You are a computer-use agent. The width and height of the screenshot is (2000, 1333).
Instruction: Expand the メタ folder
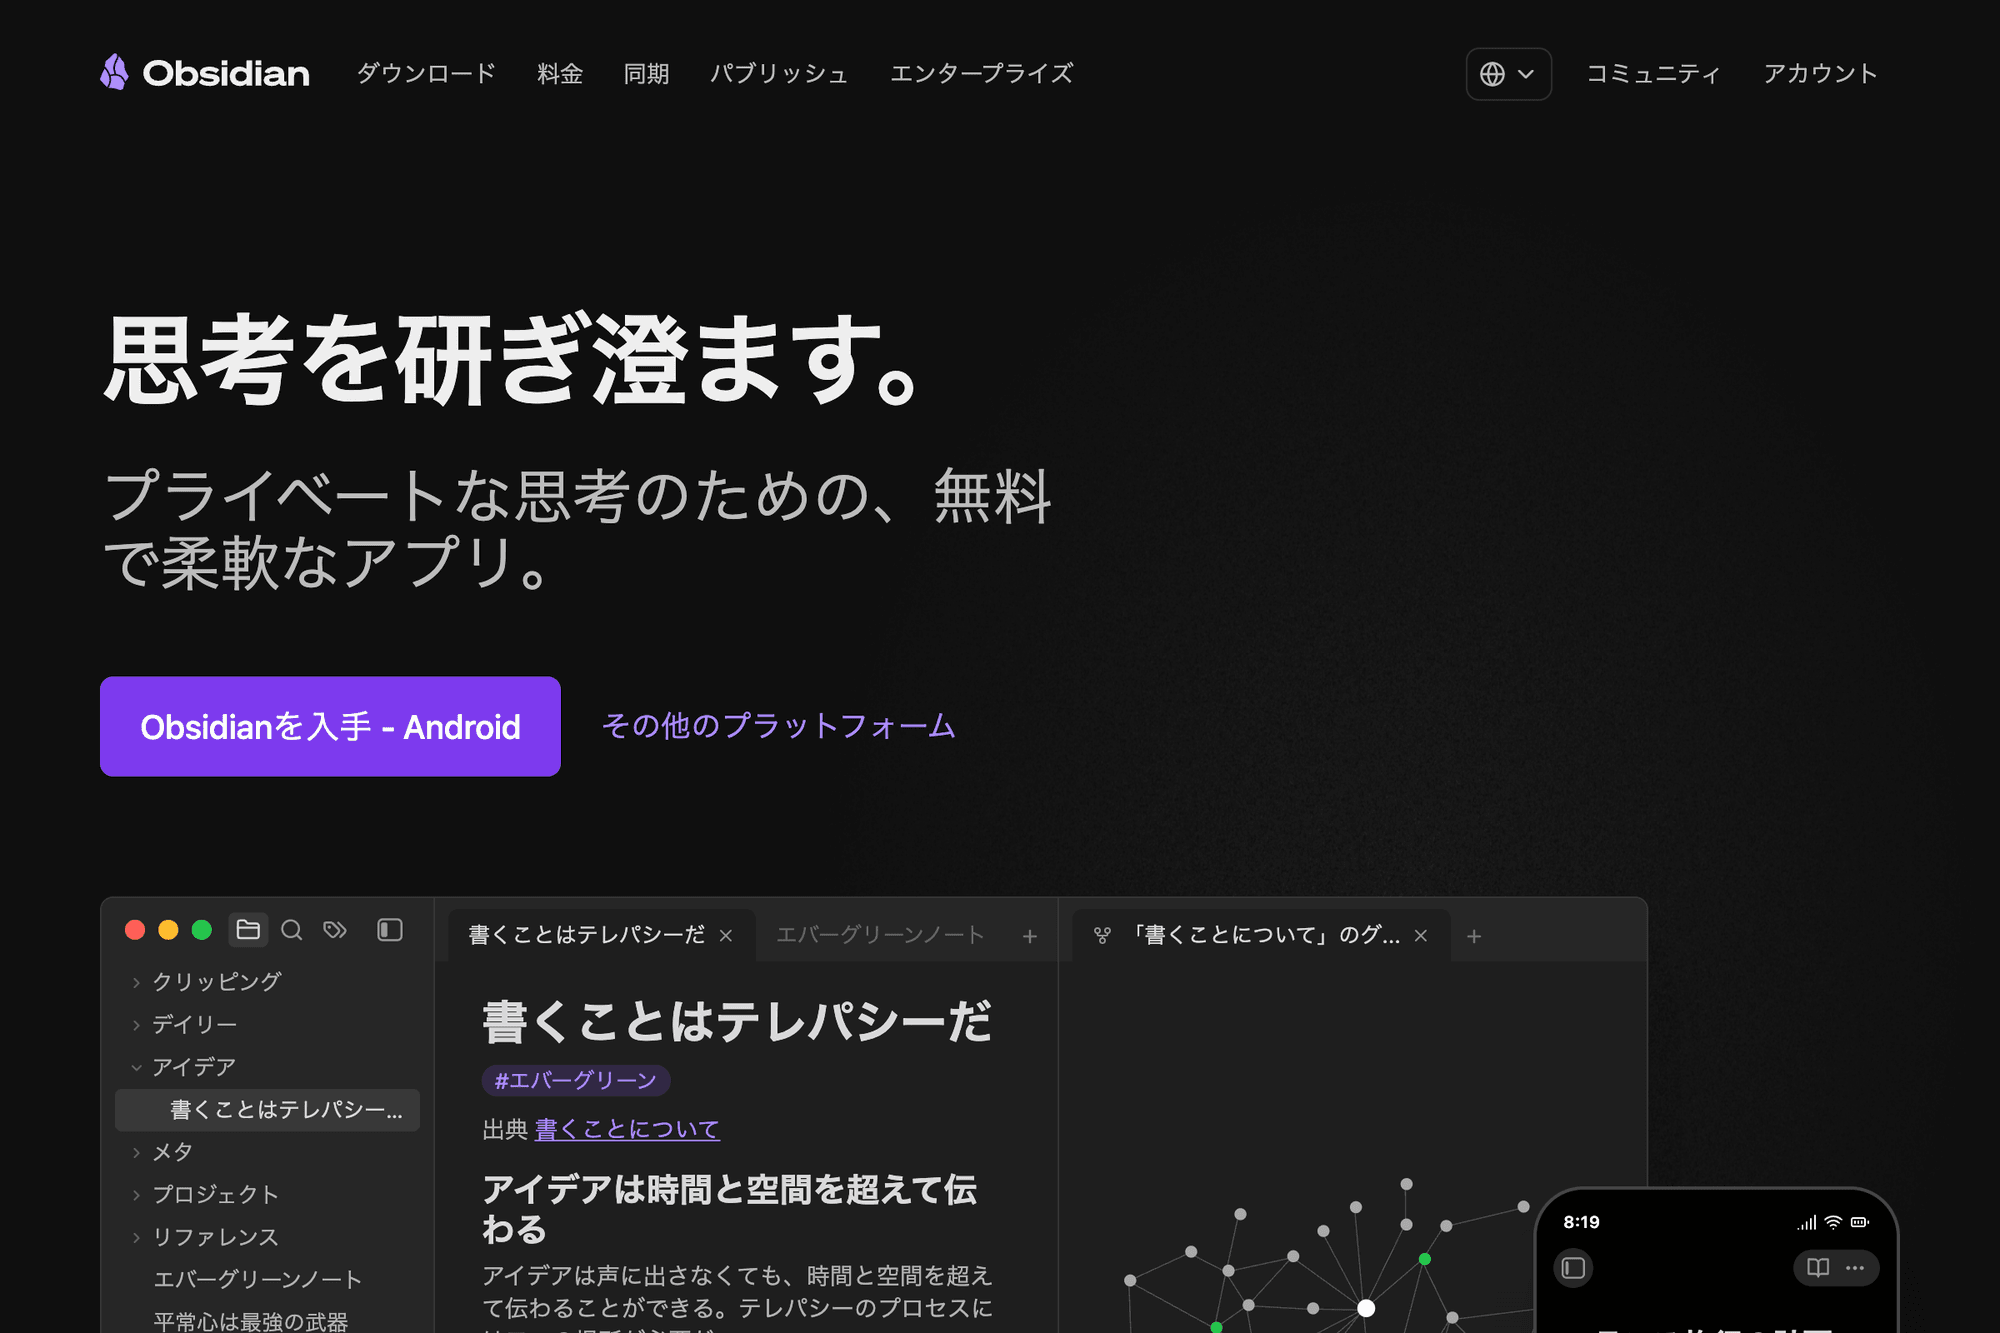(x=162, y=1152)
